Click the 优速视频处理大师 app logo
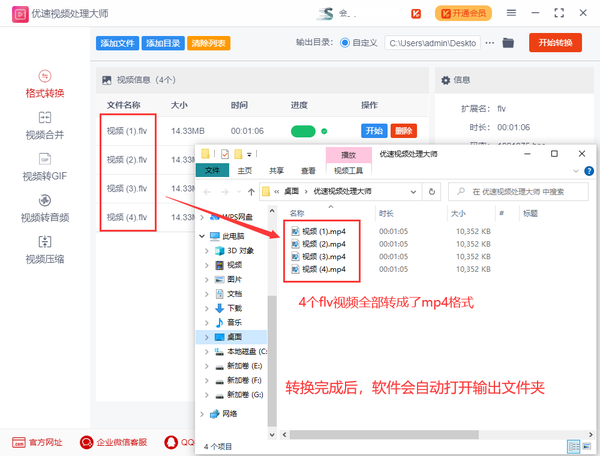The height and width of the screenshot is (456, 600). (20, 14)
